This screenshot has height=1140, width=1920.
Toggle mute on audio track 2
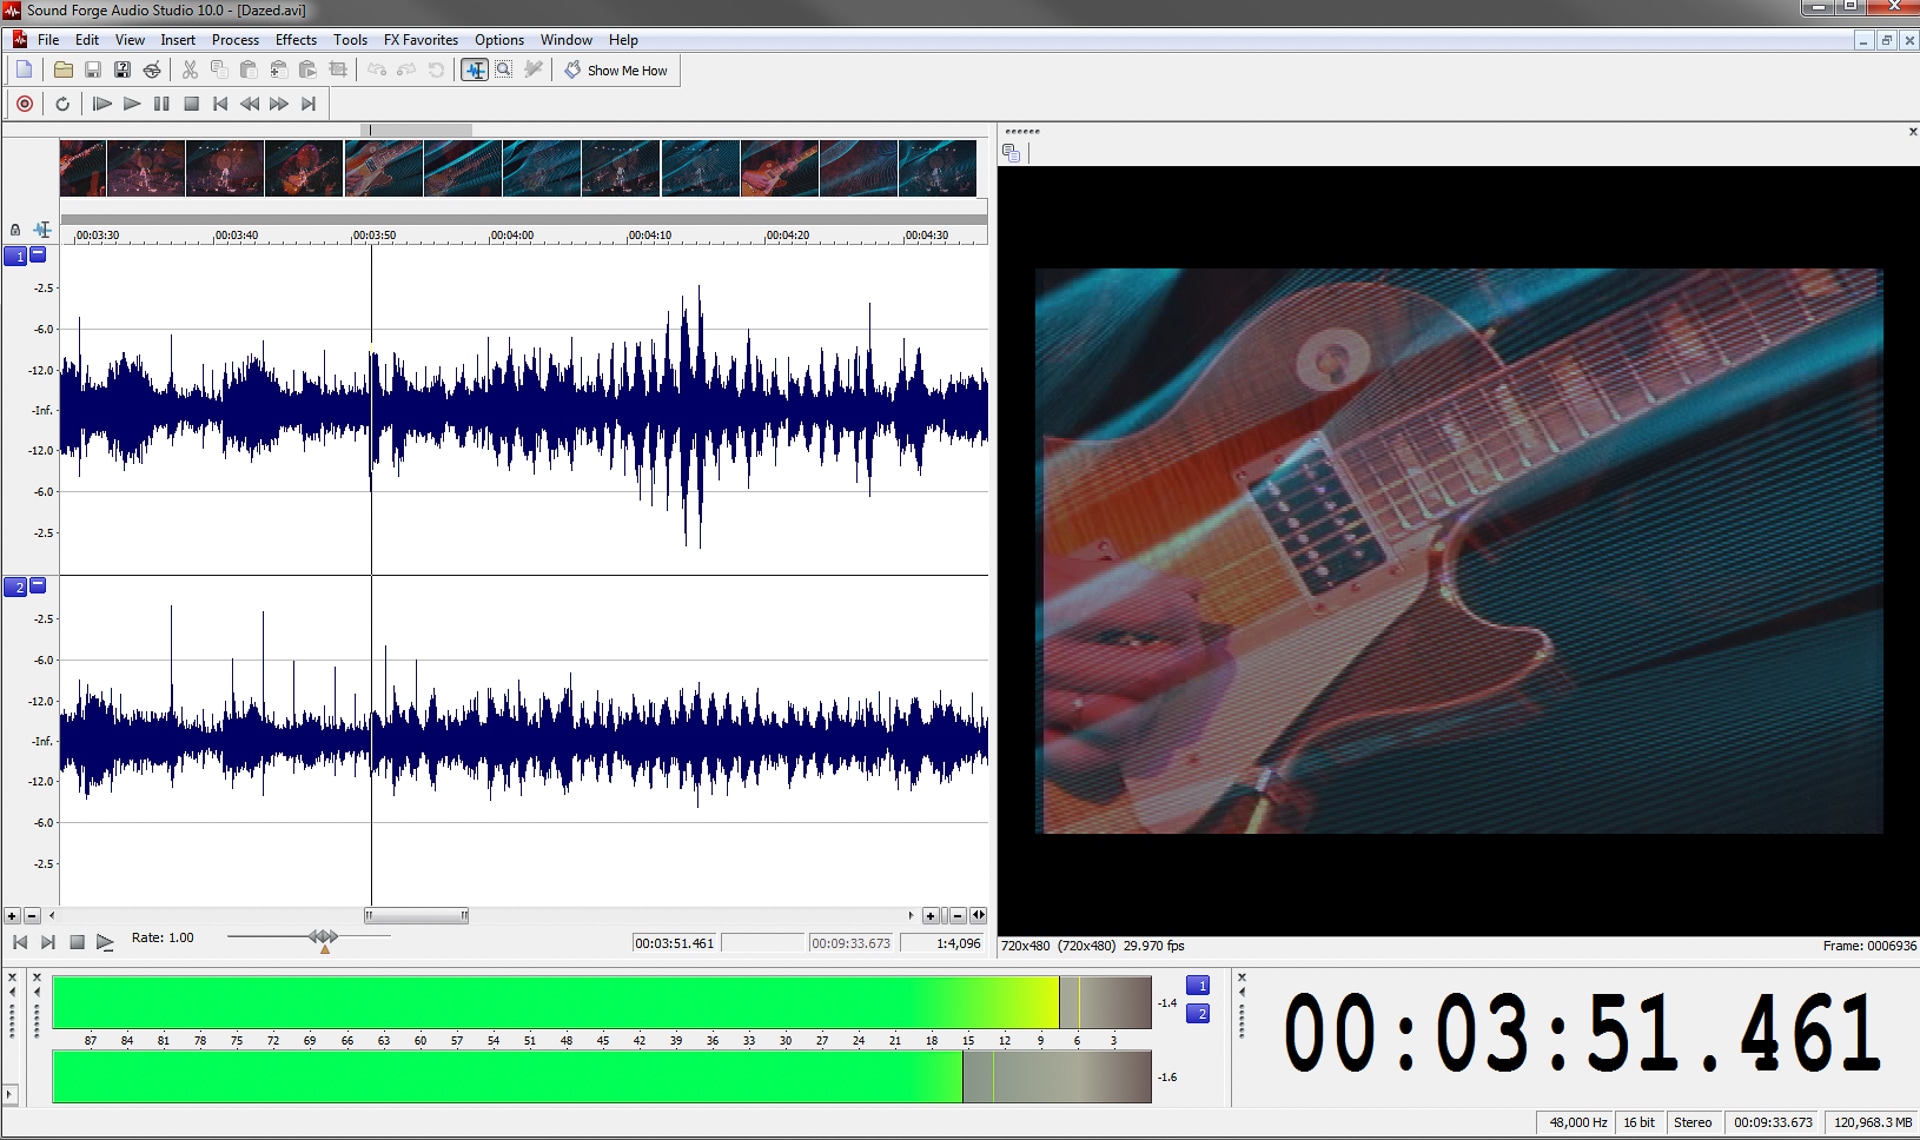37,585
